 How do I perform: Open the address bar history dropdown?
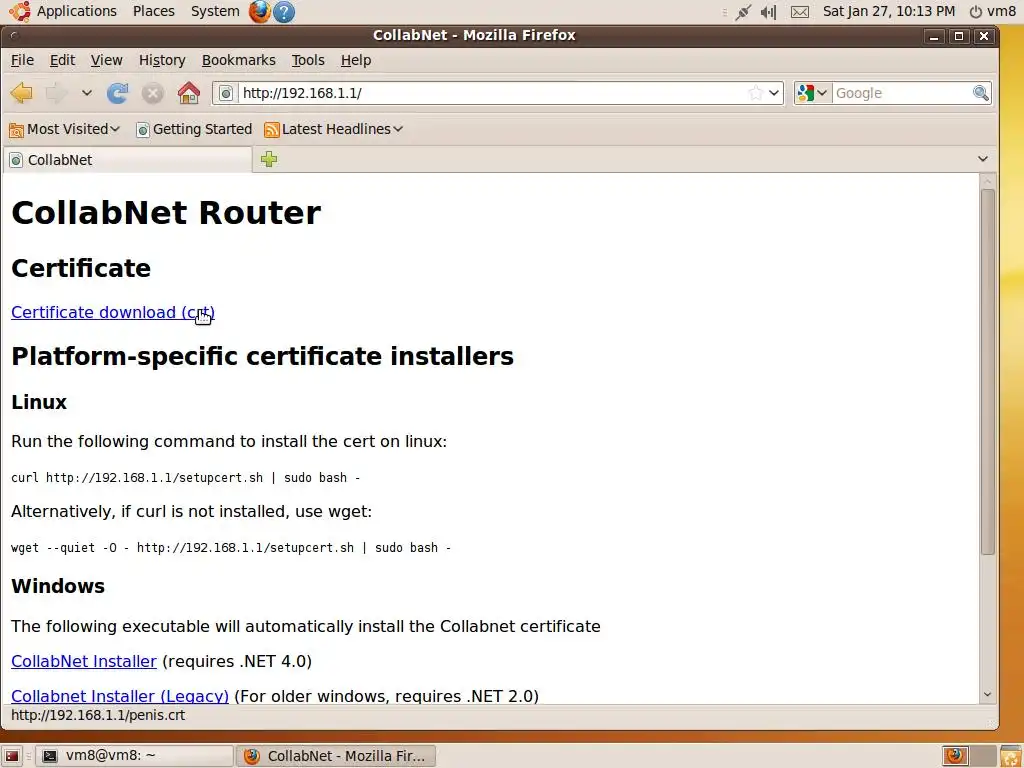tap(774, 93)
